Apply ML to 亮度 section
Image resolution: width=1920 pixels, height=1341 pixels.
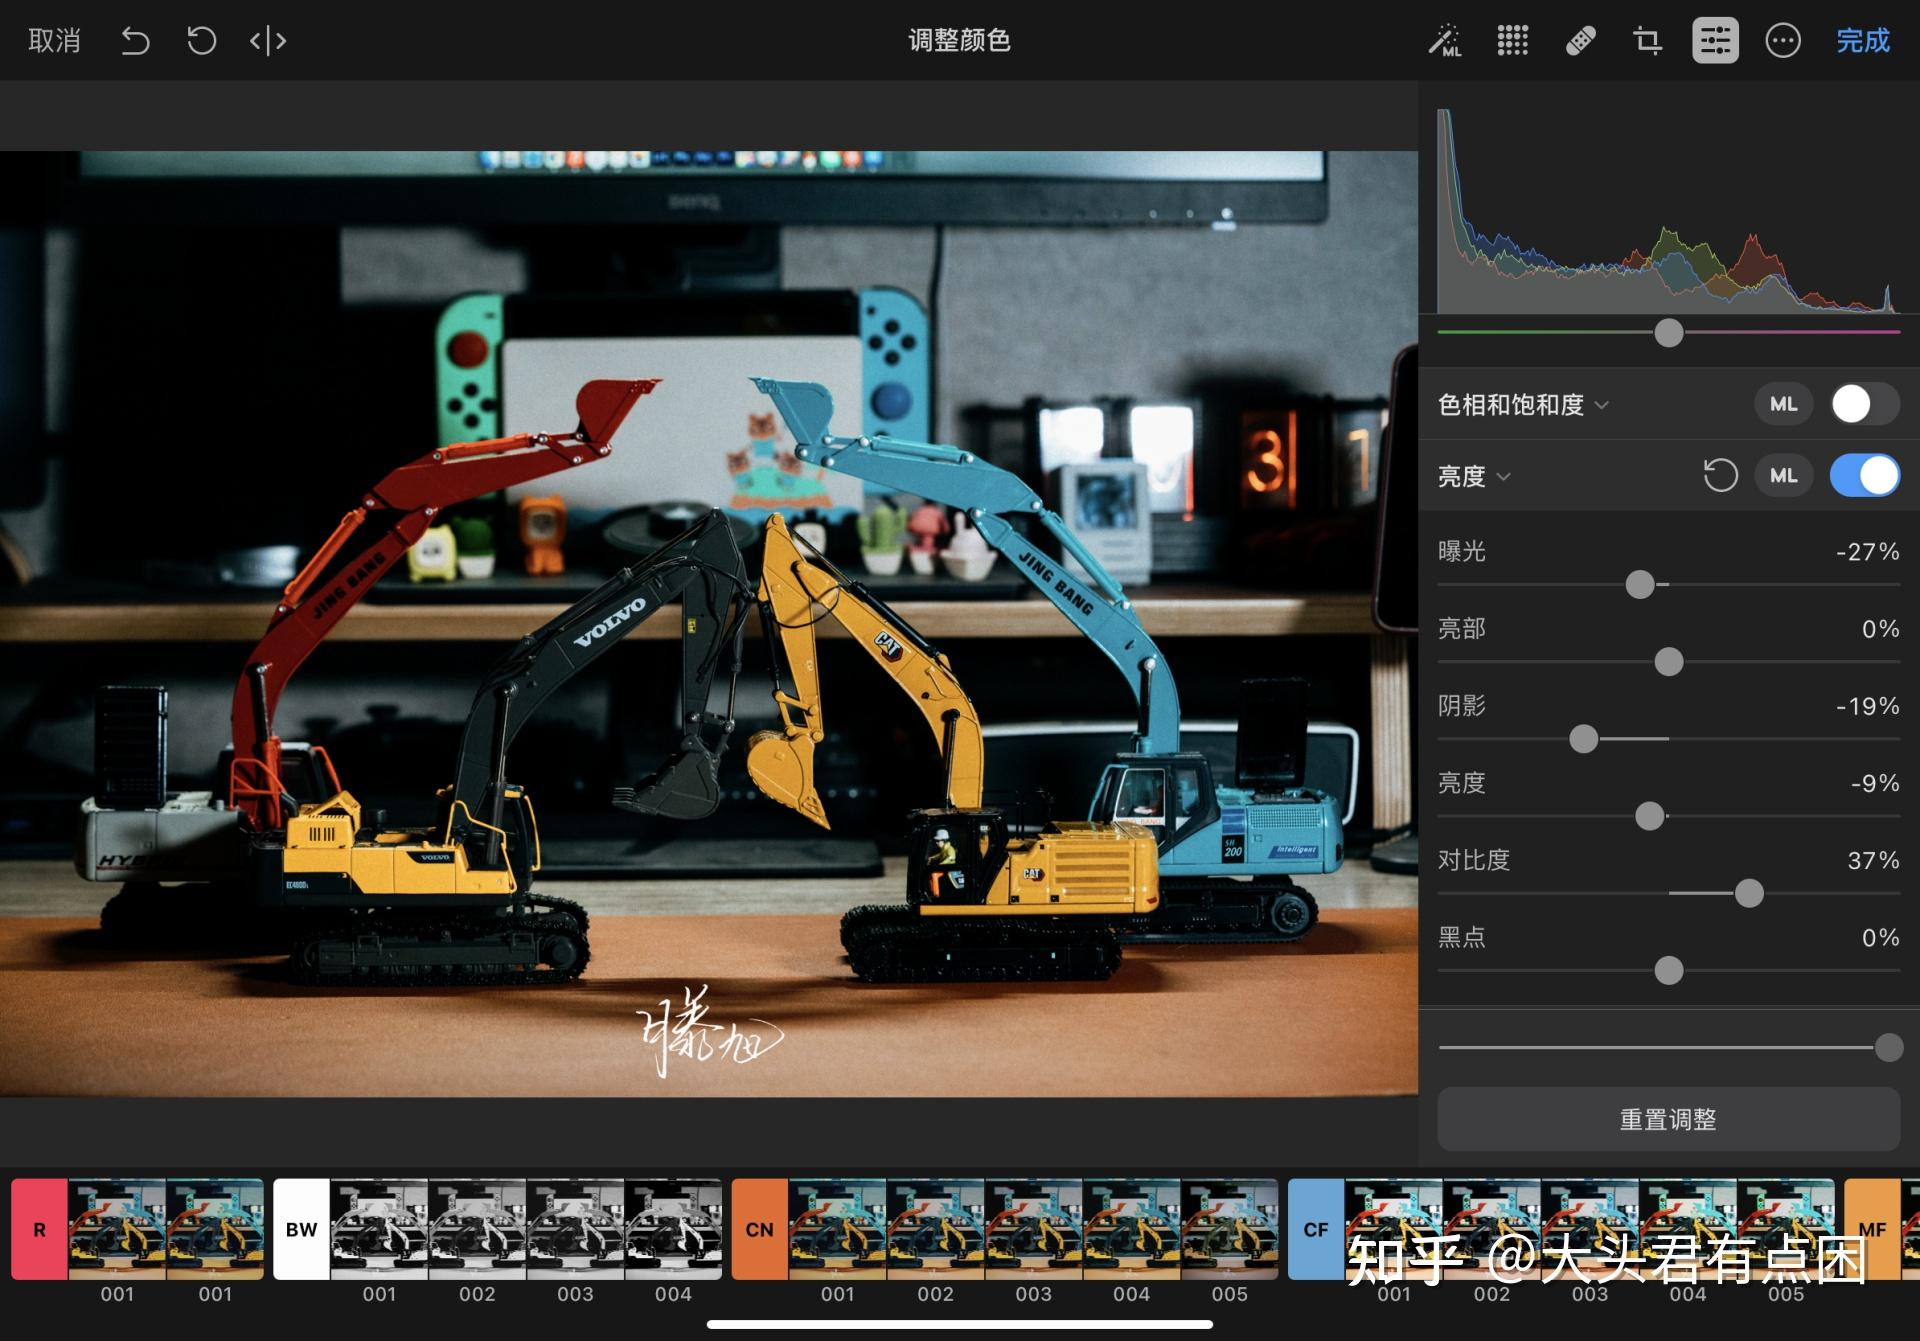(x=1784, y=476)
